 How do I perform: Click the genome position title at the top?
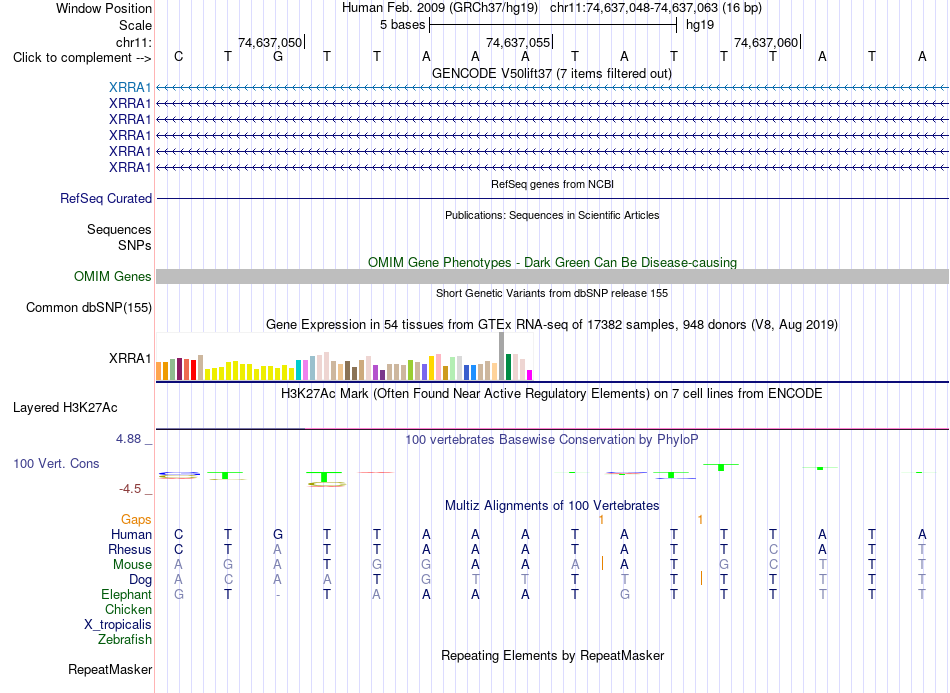[x=552, y=8]
